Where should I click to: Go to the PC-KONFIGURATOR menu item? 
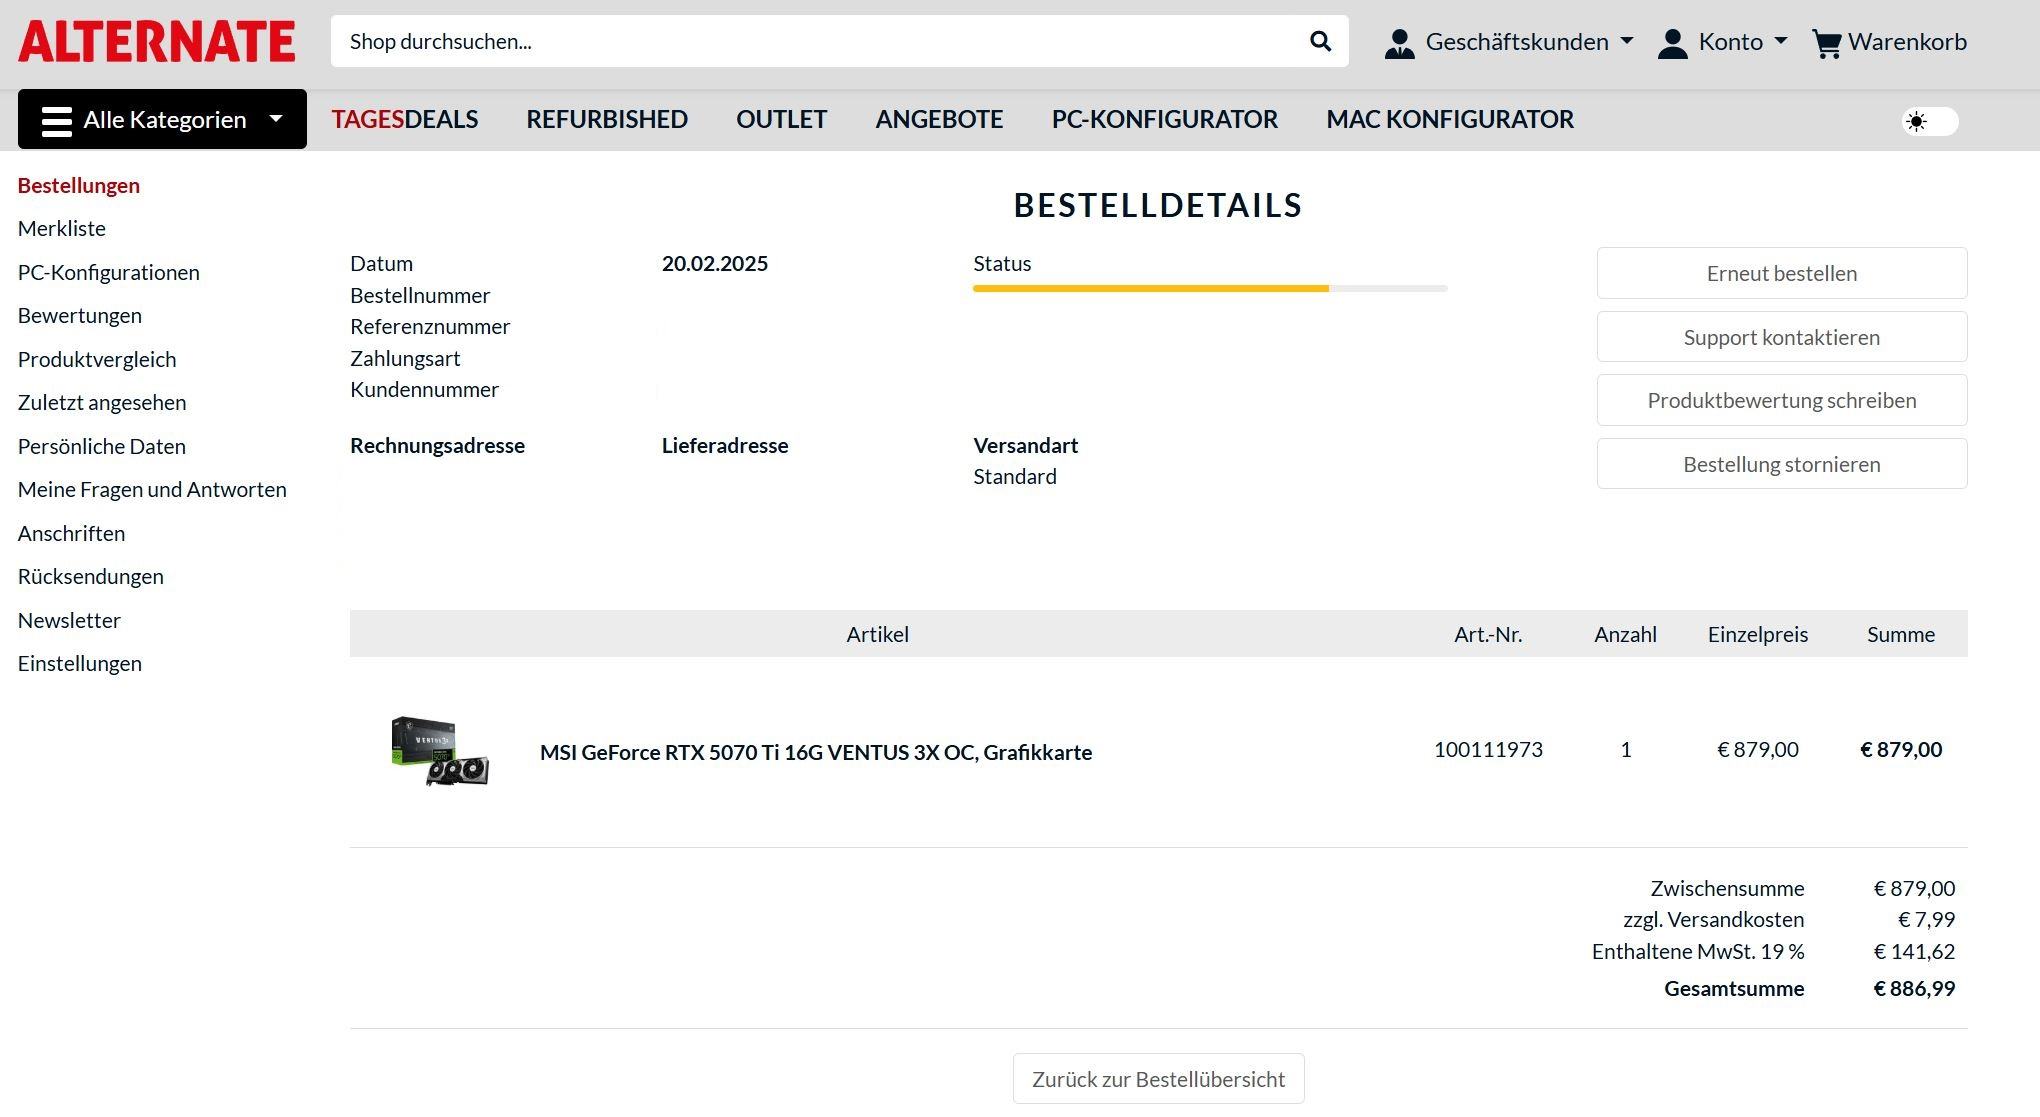coord(1164,119)
